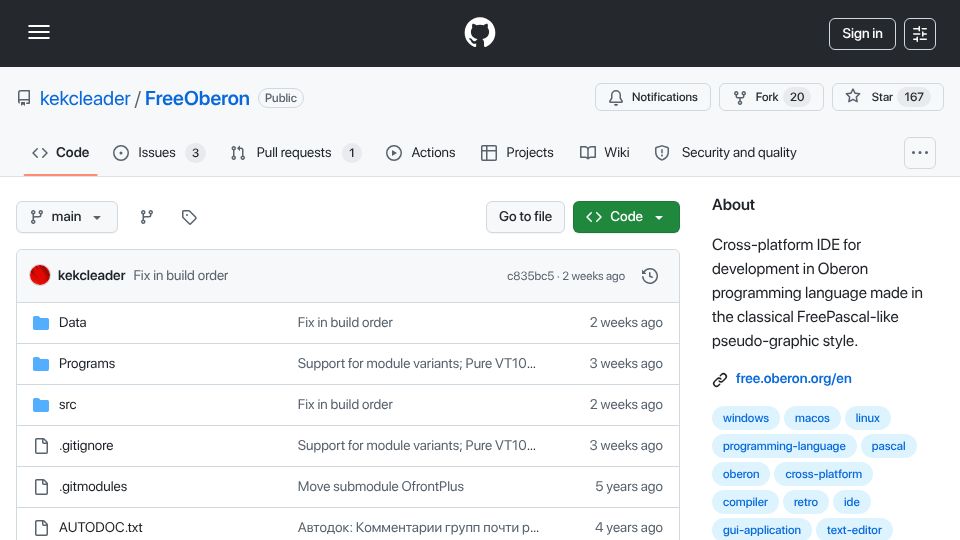Open the latest commit message in the header
This screenshot has height=540, width=960.
pos(181,276)
